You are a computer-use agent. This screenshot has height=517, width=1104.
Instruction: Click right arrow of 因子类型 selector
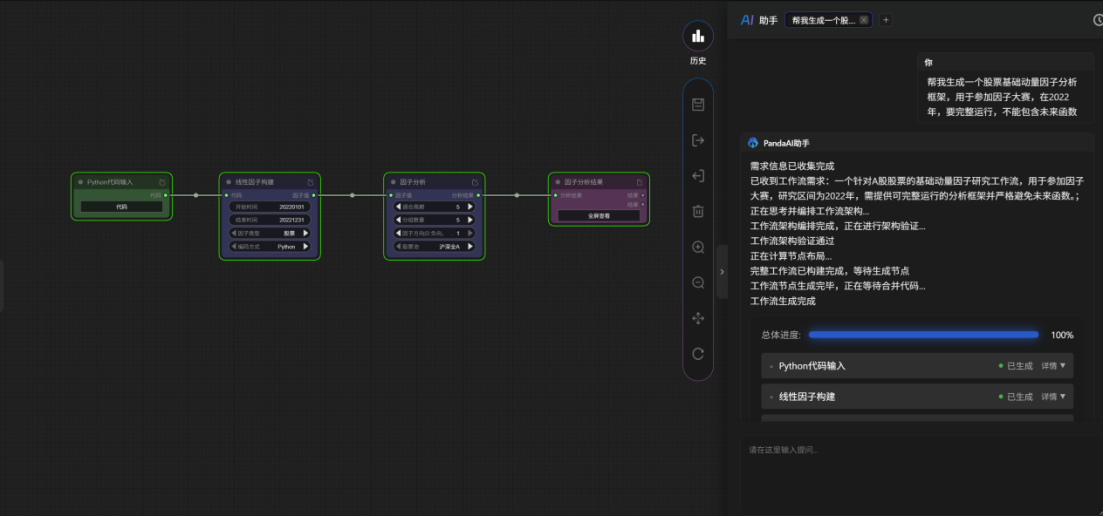pos(305,233)
